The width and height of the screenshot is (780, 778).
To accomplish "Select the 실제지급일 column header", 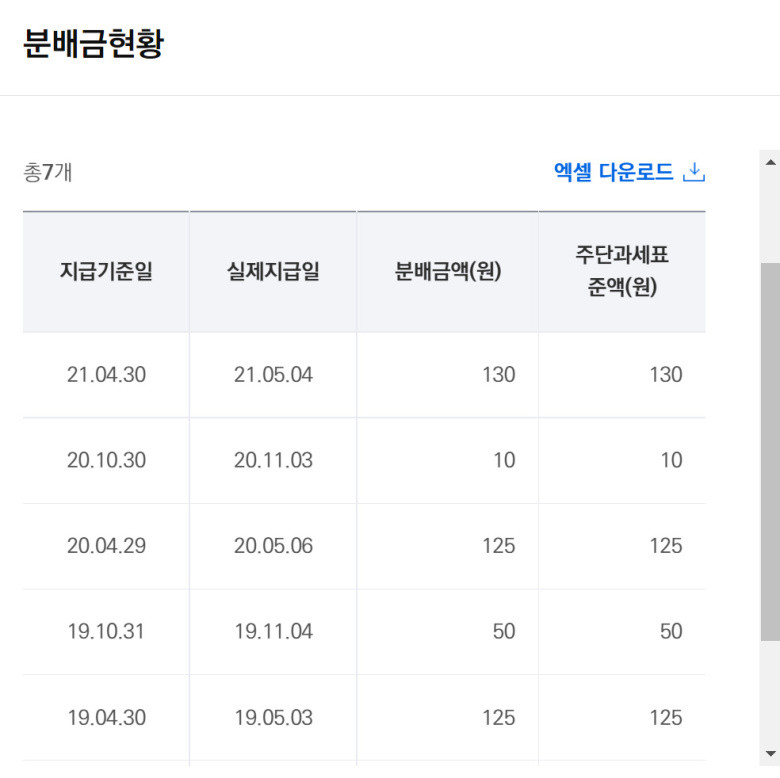I will [x=273, y=272].
